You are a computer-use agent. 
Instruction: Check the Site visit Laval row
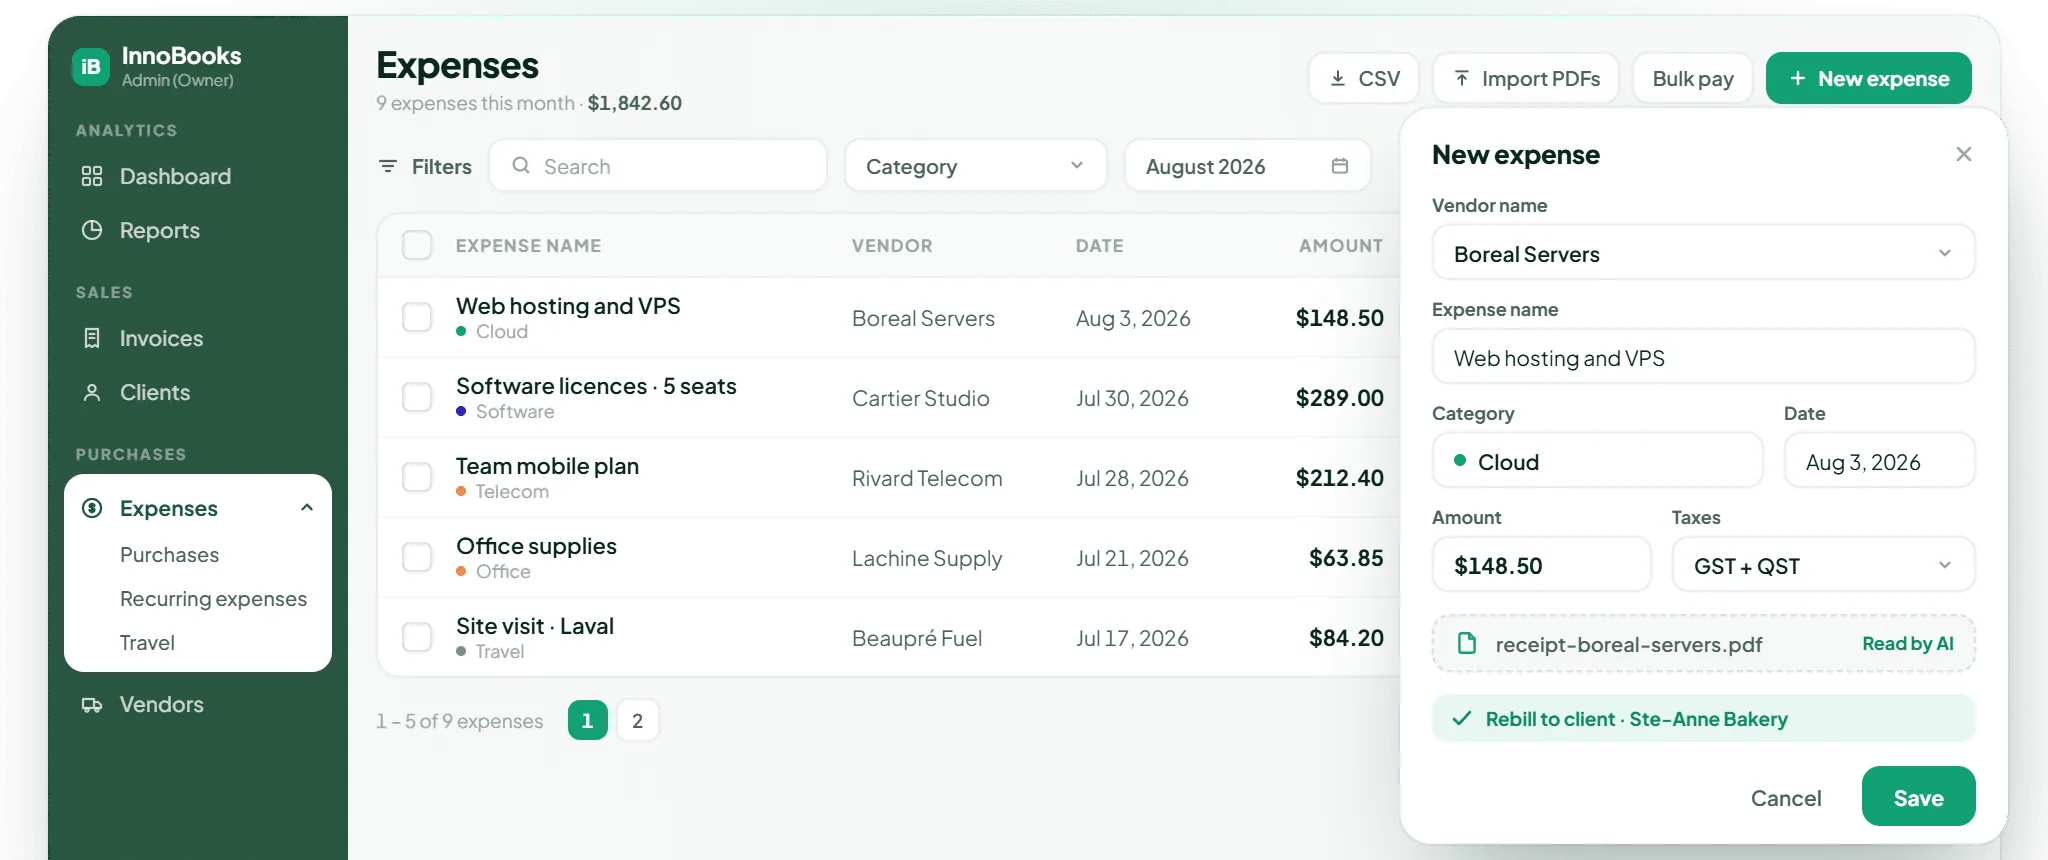tap(417, 637)
